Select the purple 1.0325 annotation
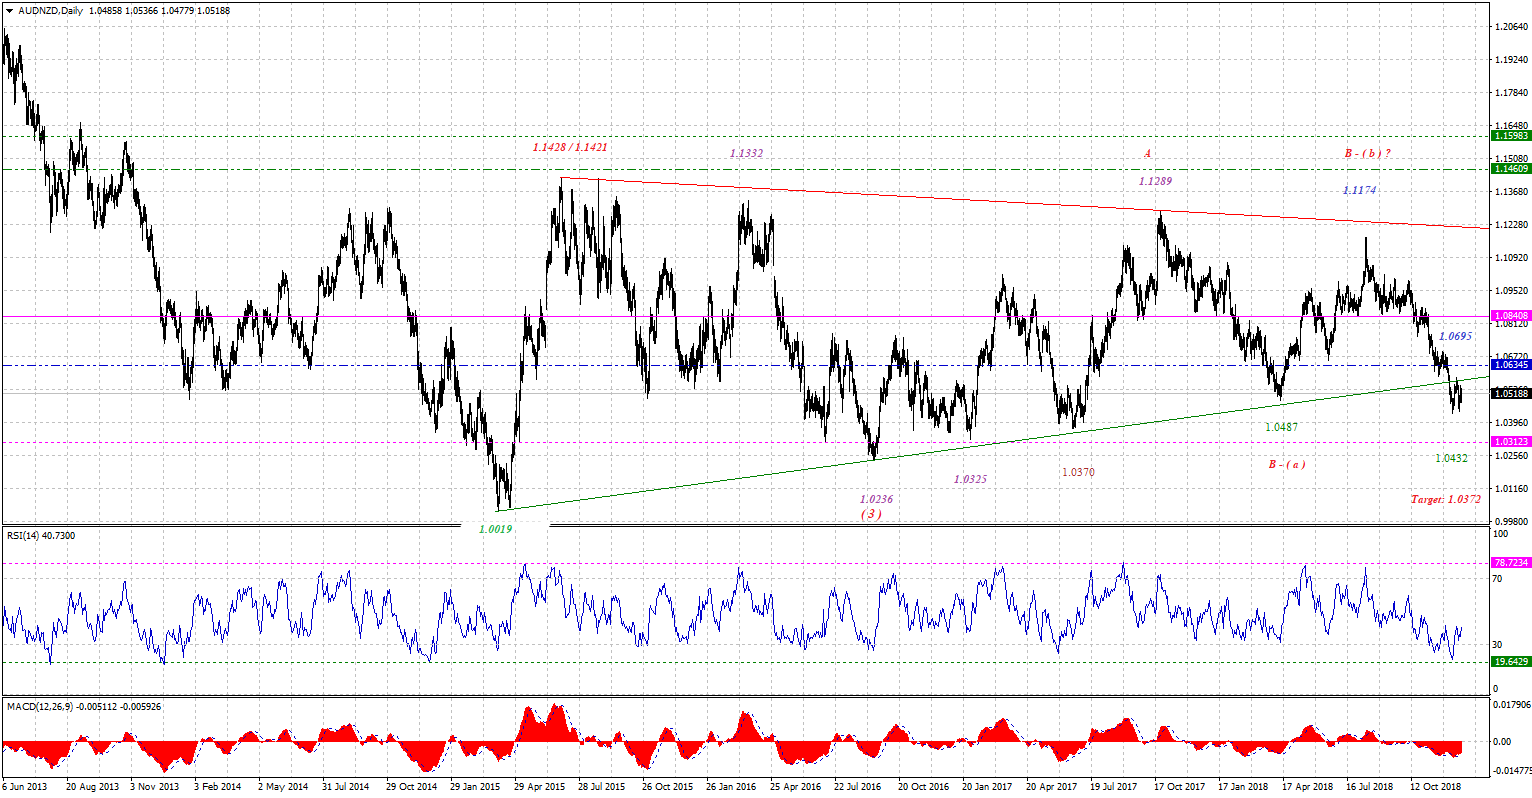Viewport: 1532px width, 798px height. coord(970,480)
